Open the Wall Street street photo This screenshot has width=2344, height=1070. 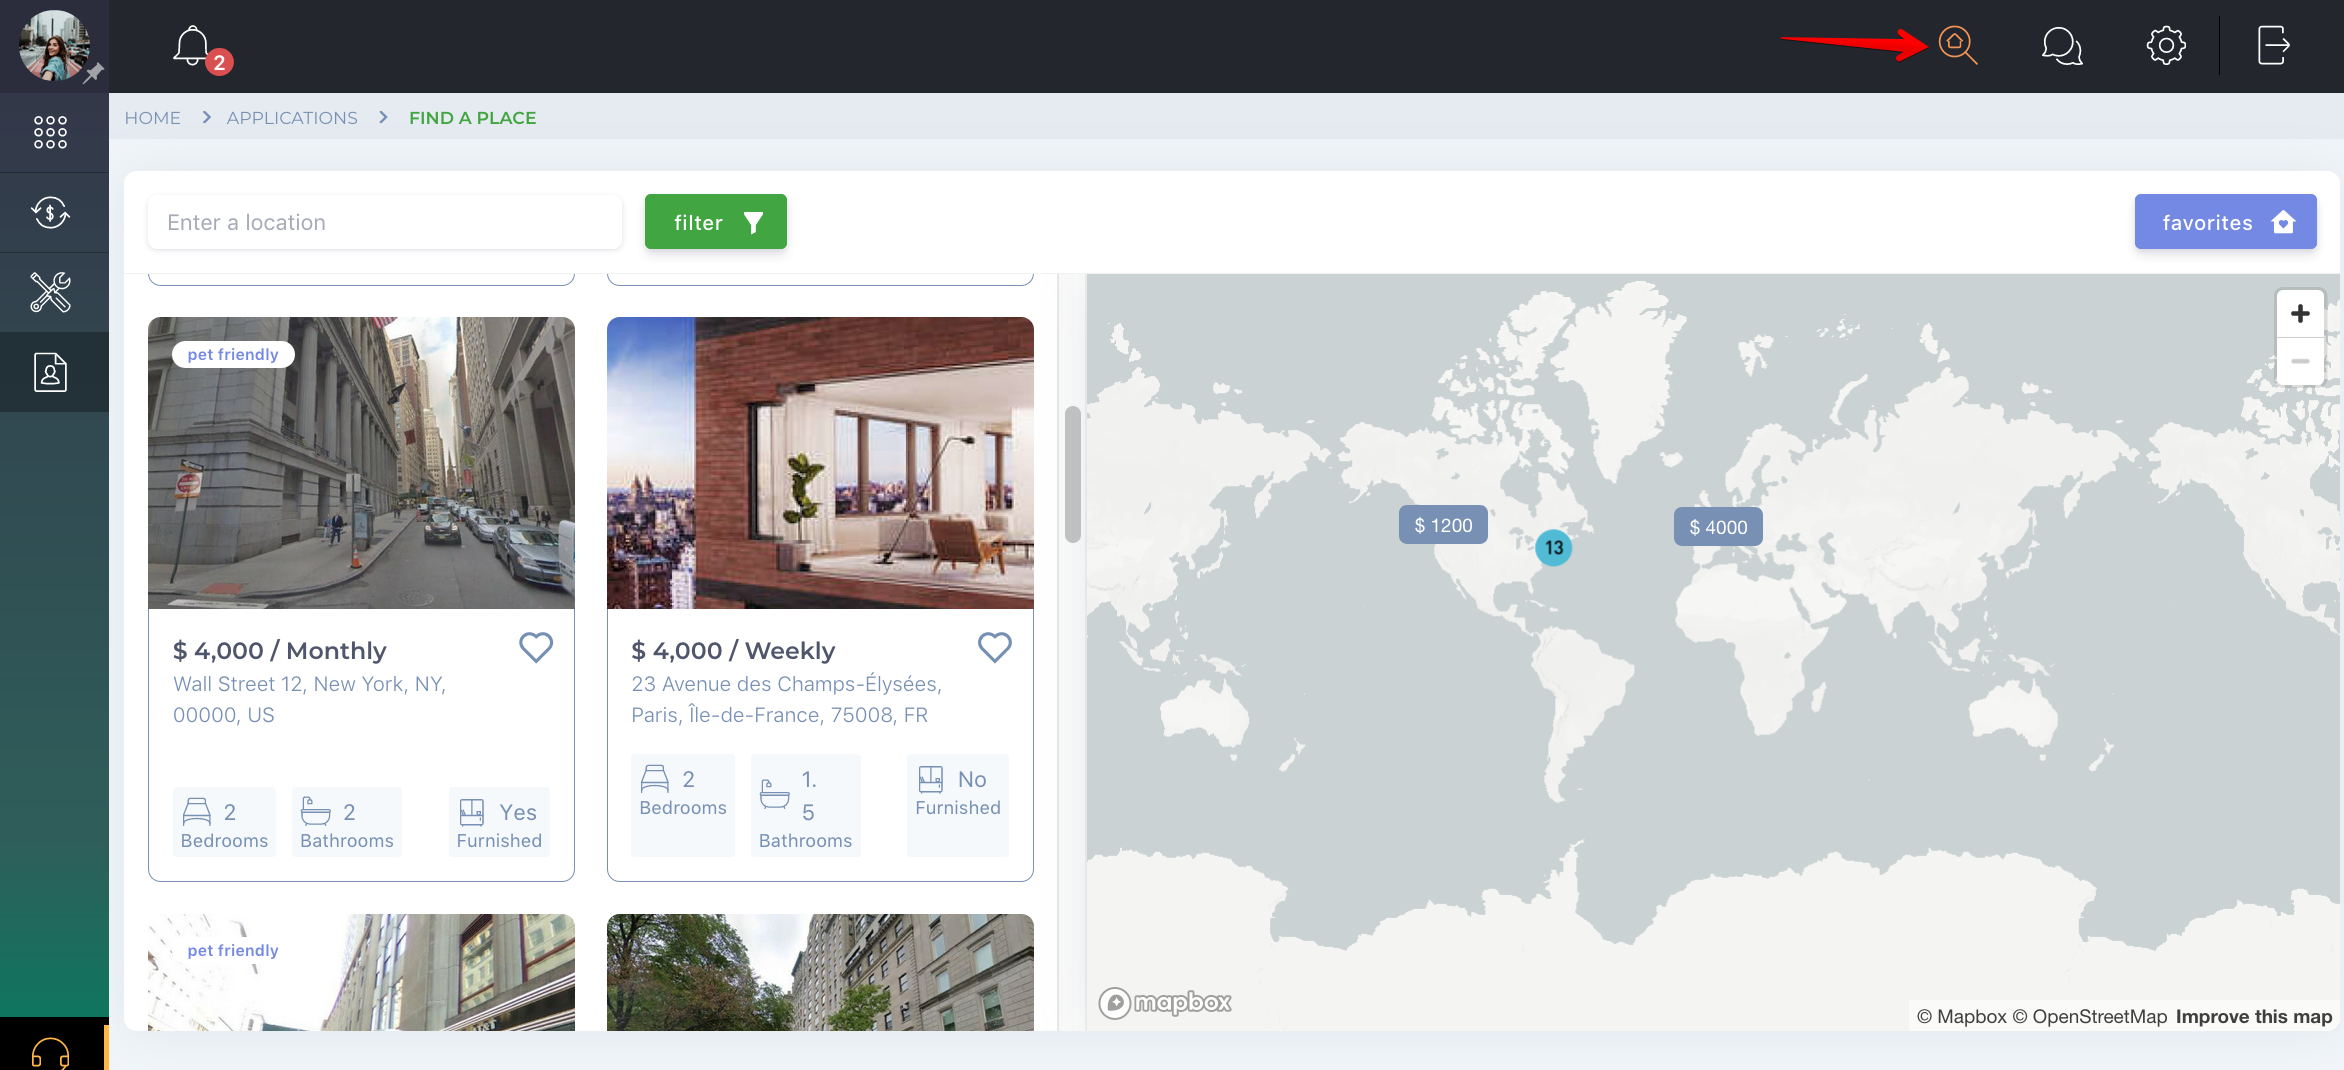click(x=361, y=463)
